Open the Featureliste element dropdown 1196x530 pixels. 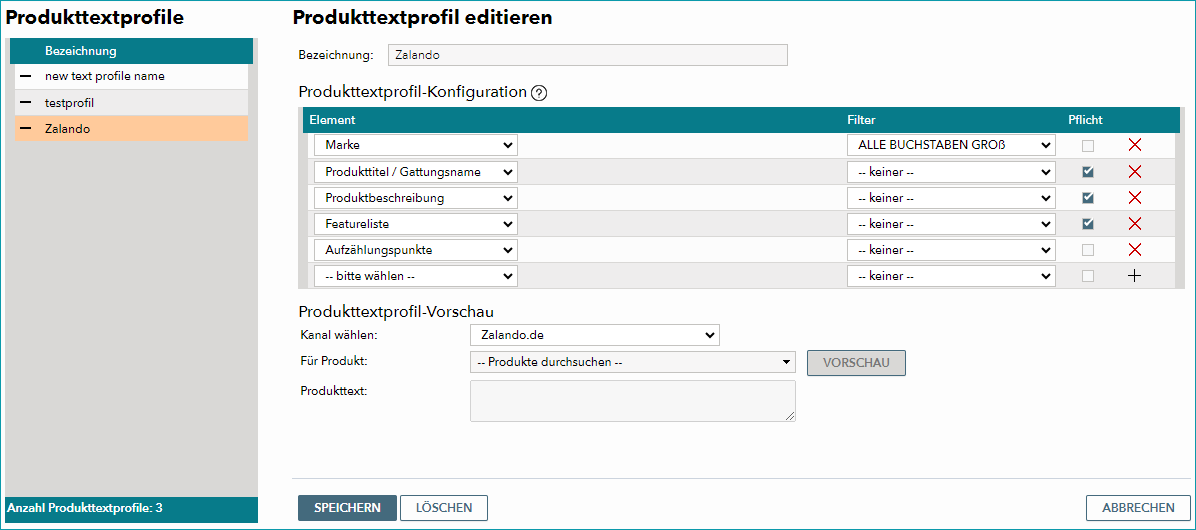click(416, 223)
